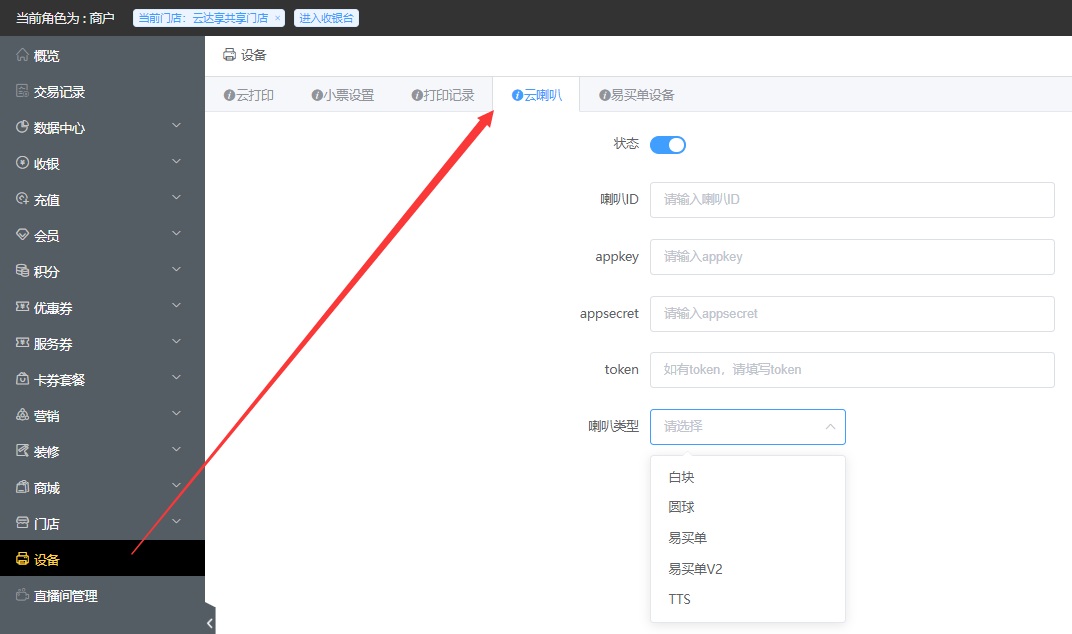Screen dimensions: 1072x634
Task: Click the 直播间管理 camera icon
Action: 23,595
